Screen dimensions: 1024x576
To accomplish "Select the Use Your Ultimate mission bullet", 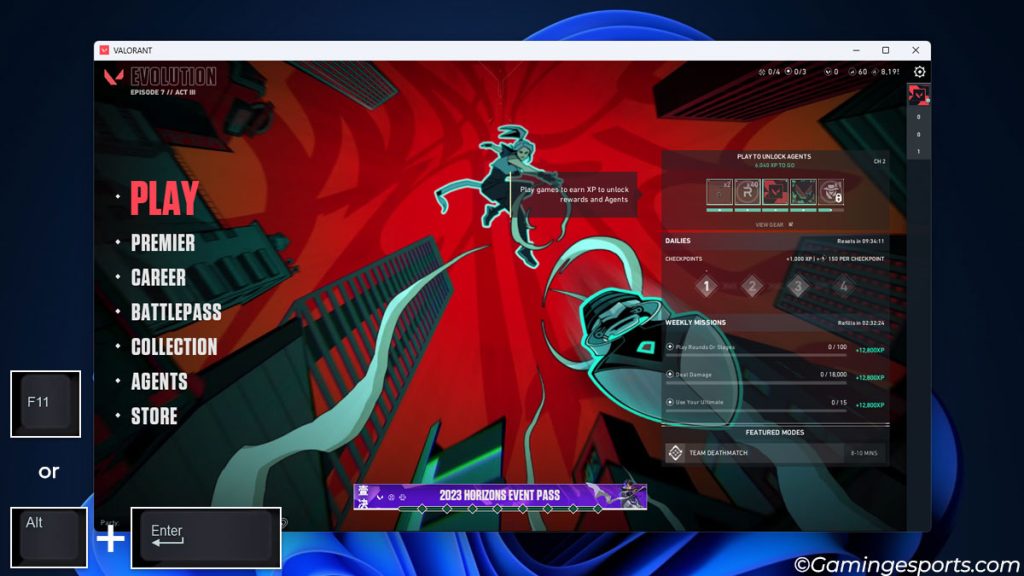I will click(x=670, y=402).
